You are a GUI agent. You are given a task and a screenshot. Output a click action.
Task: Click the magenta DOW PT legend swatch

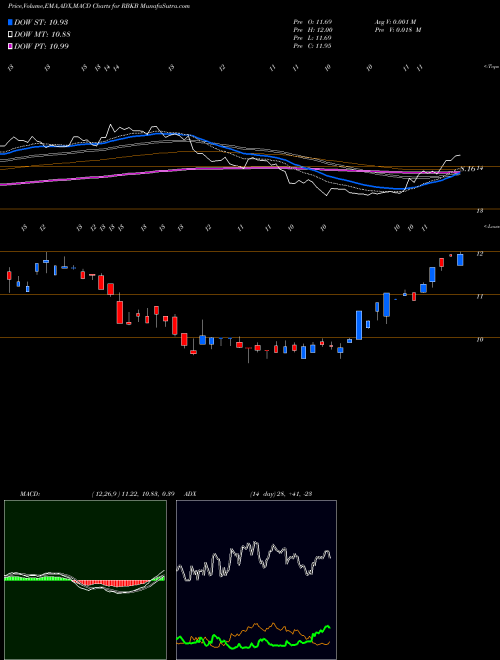[x=10, y=46]
